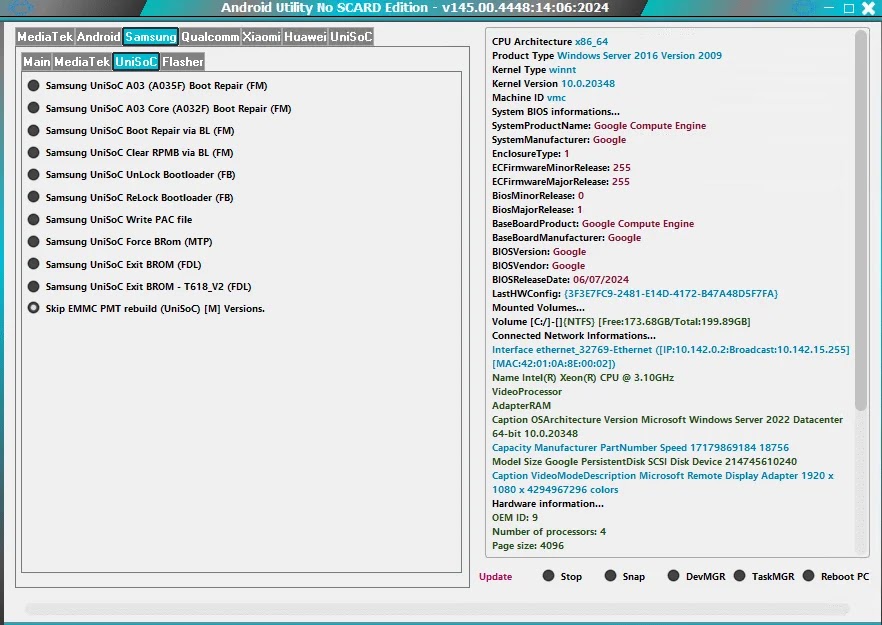The image size is (882, 625).
Task: Choose Samsung UniSoC Write PAC file
Action: point(110,219)
